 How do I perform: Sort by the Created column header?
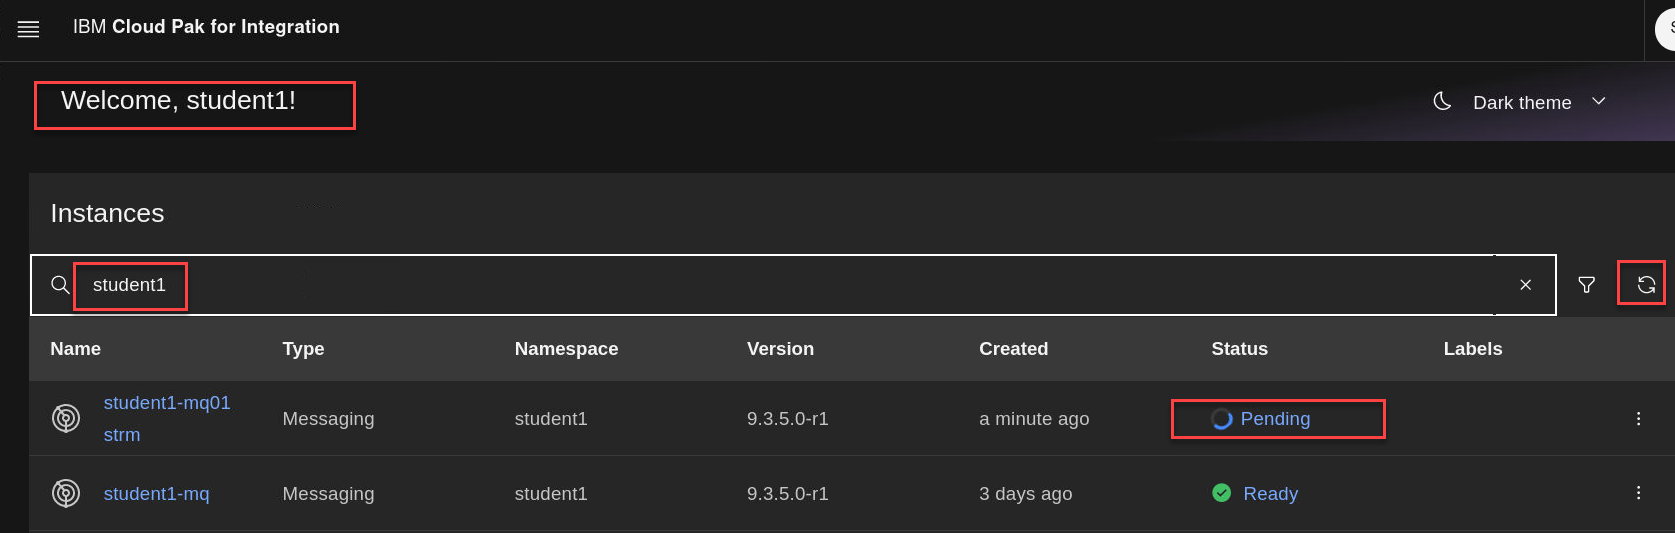coord(1013,349)
